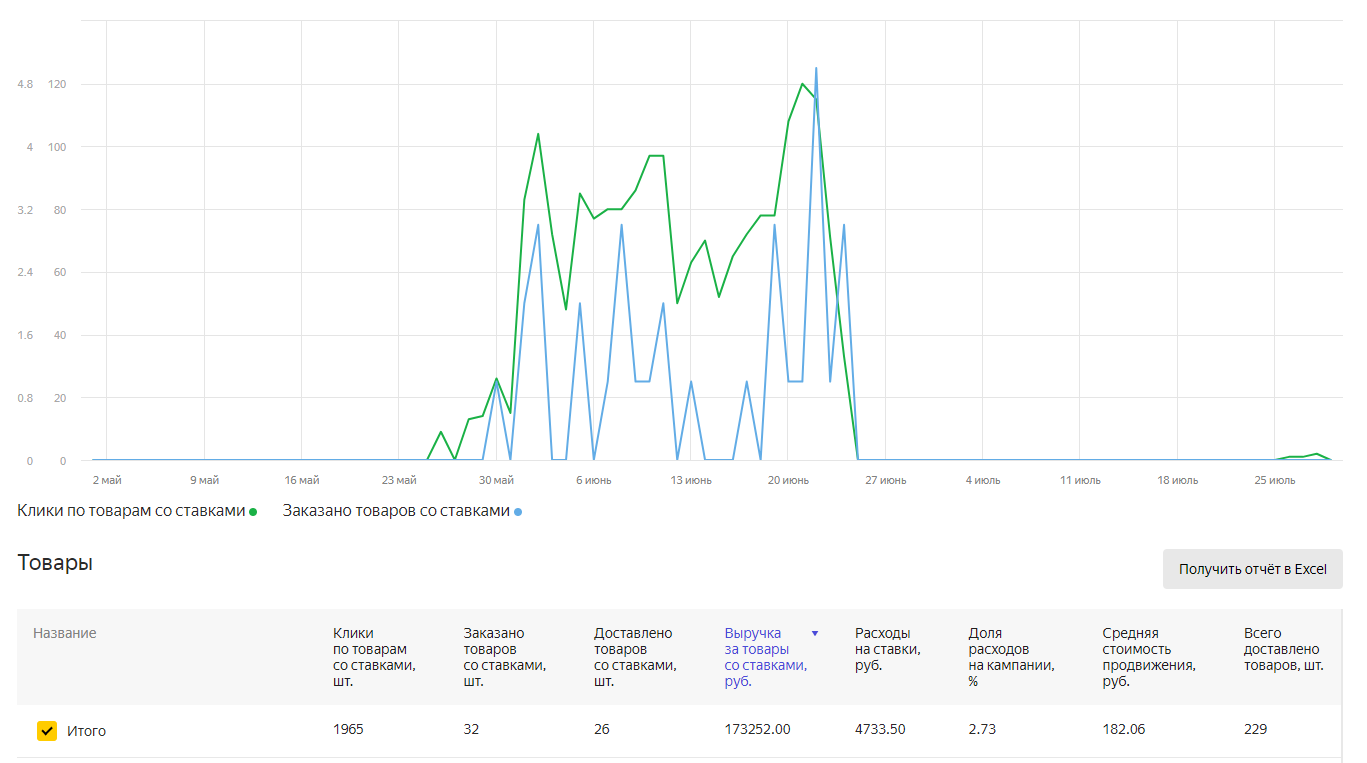
Task: Click the 9 май axis label
Action: coord(204,481)
